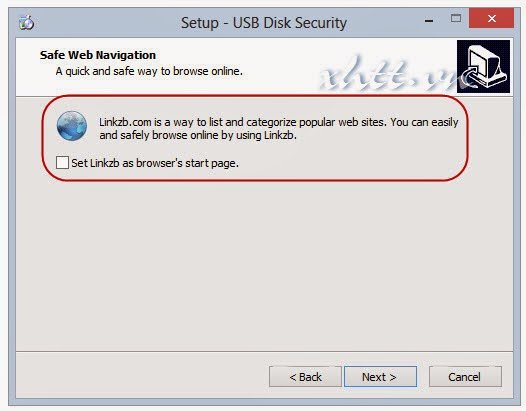Click the blue globe Linkzb icon
The image size is (526, 411).
tap(72, 126)
